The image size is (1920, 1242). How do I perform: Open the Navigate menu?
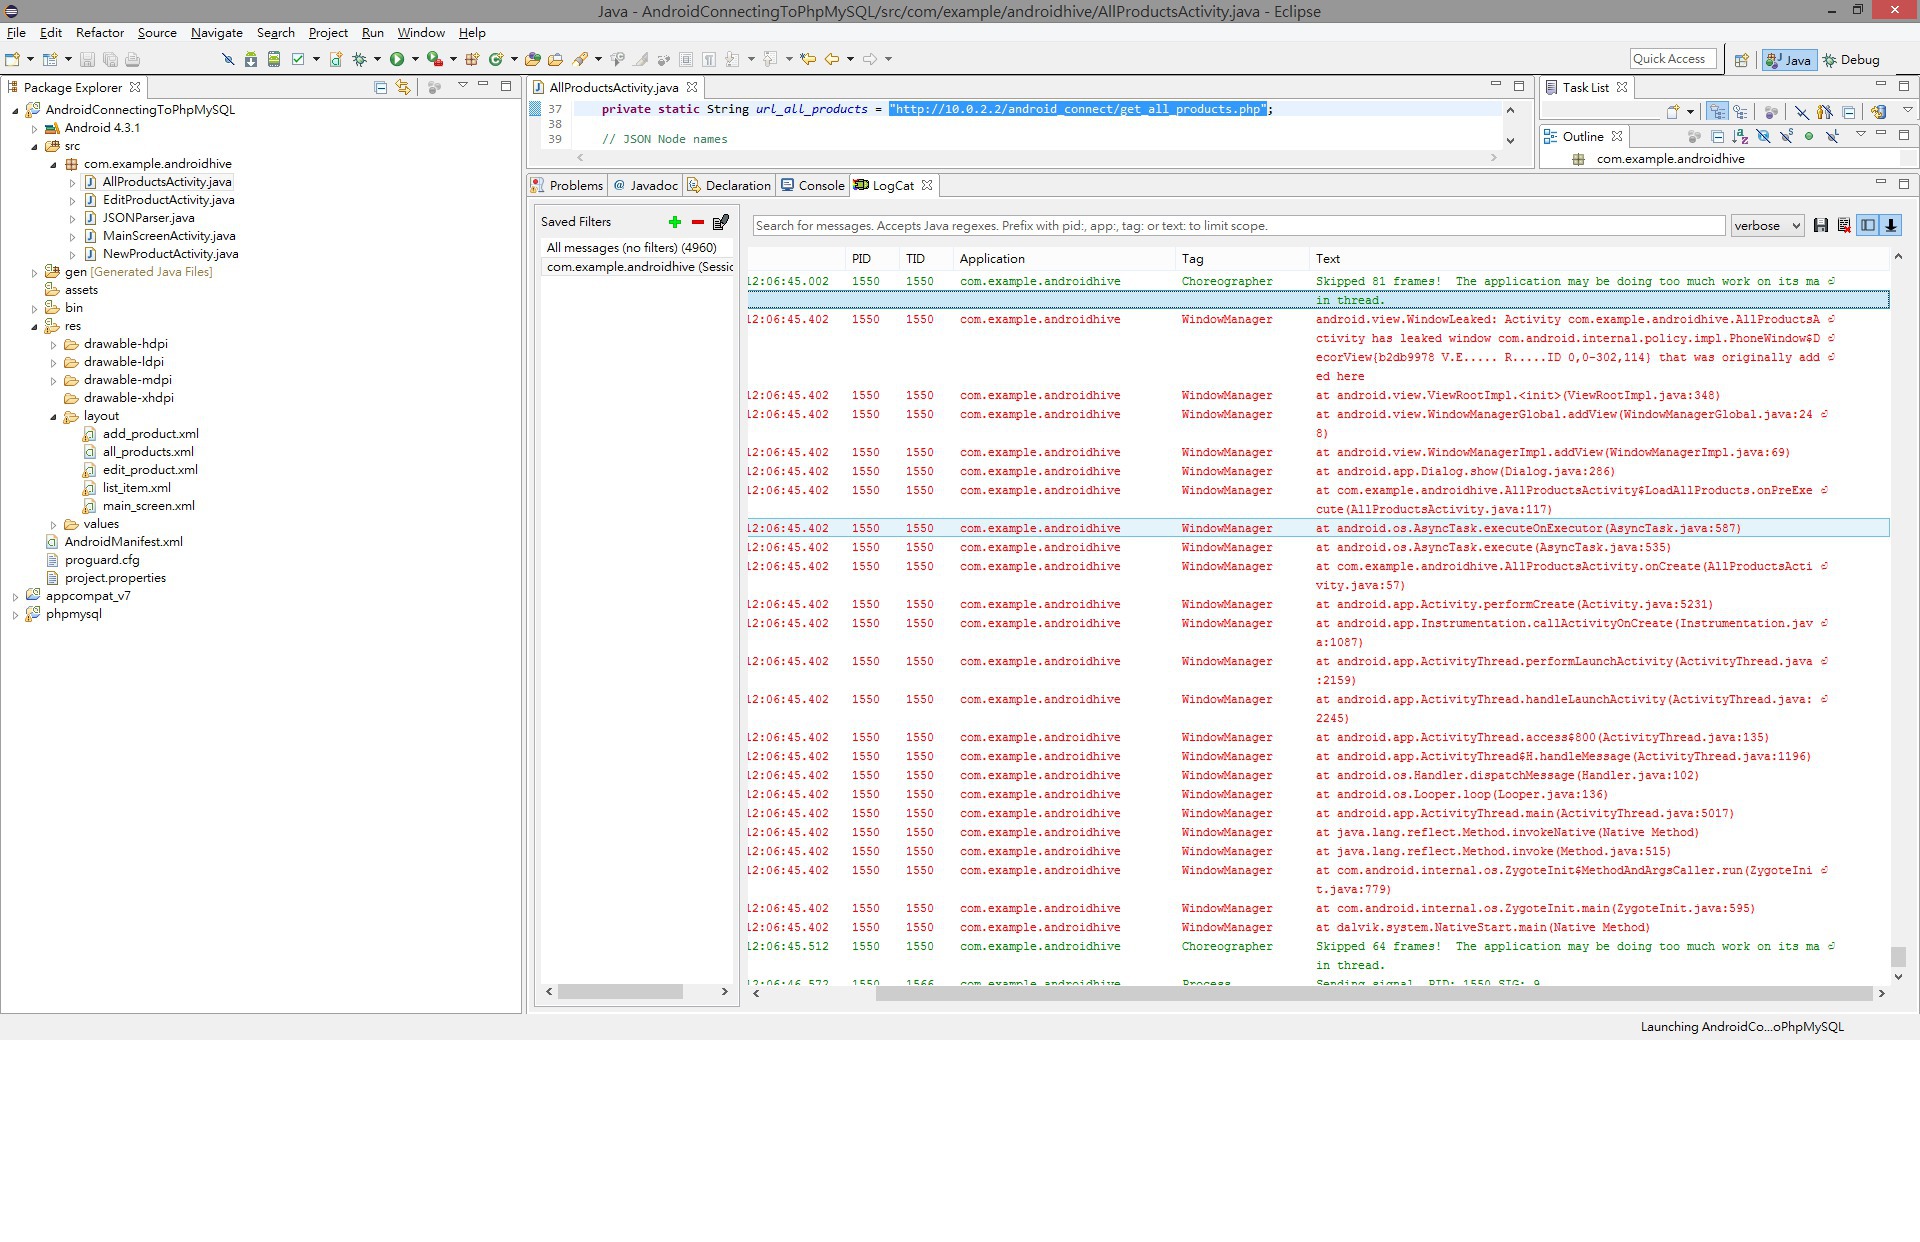coord(216,33)
